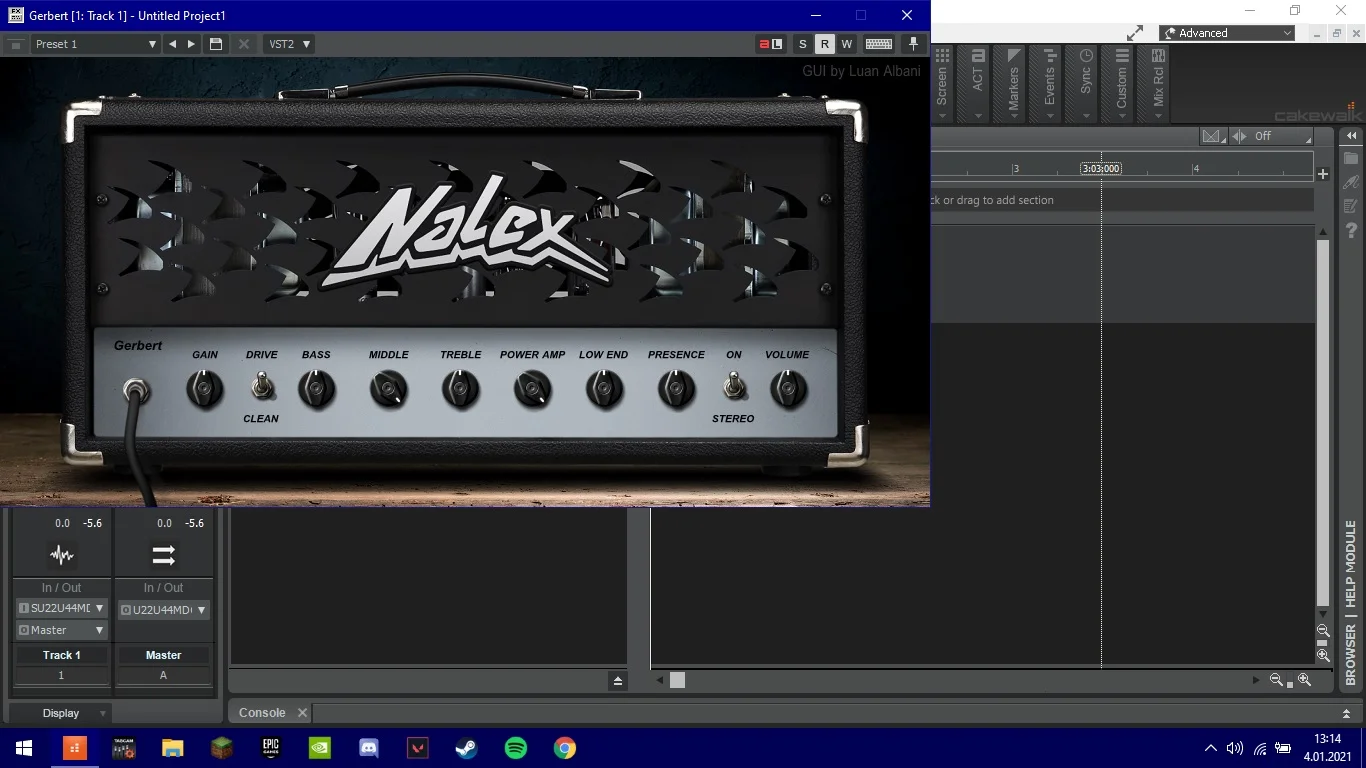Enable automation Write (W) button
The height and width of the screenshot is (768, 1366).
tap(846, 44)
